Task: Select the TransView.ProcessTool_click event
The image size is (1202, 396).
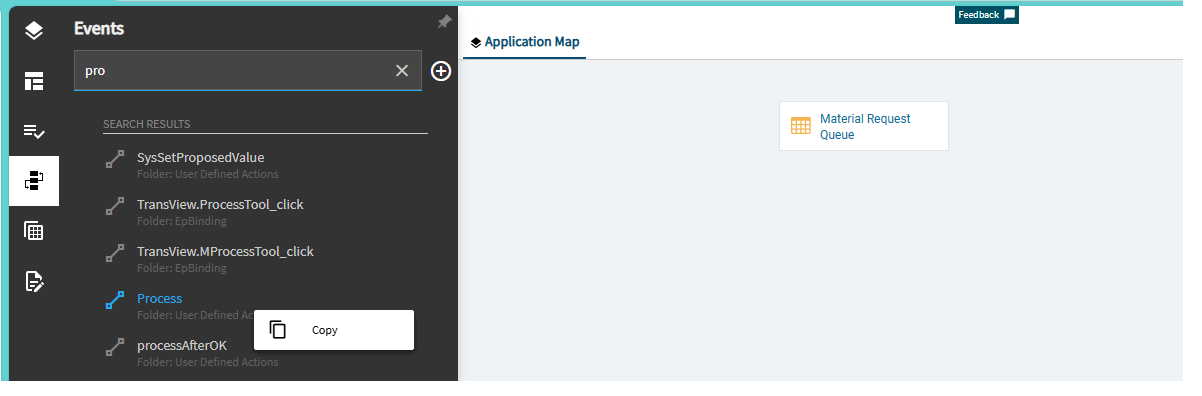Action: pyautogui.click(x=220, y=204)
